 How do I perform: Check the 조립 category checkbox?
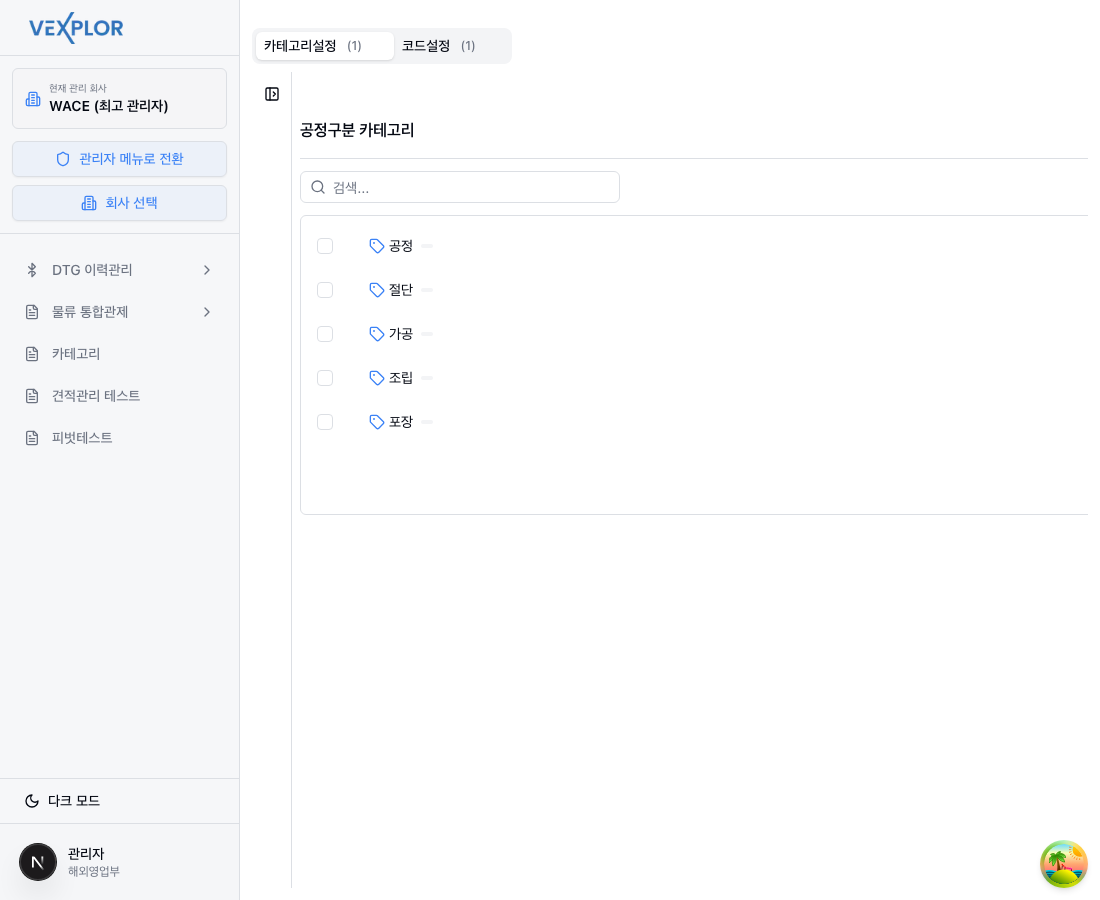coord(325,378)
